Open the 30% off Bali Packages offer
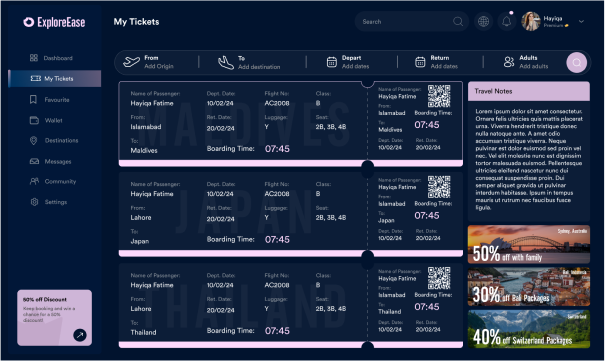The height and width of the screenshot is (361, 605). pyautogui.click(x=529, y=287)
